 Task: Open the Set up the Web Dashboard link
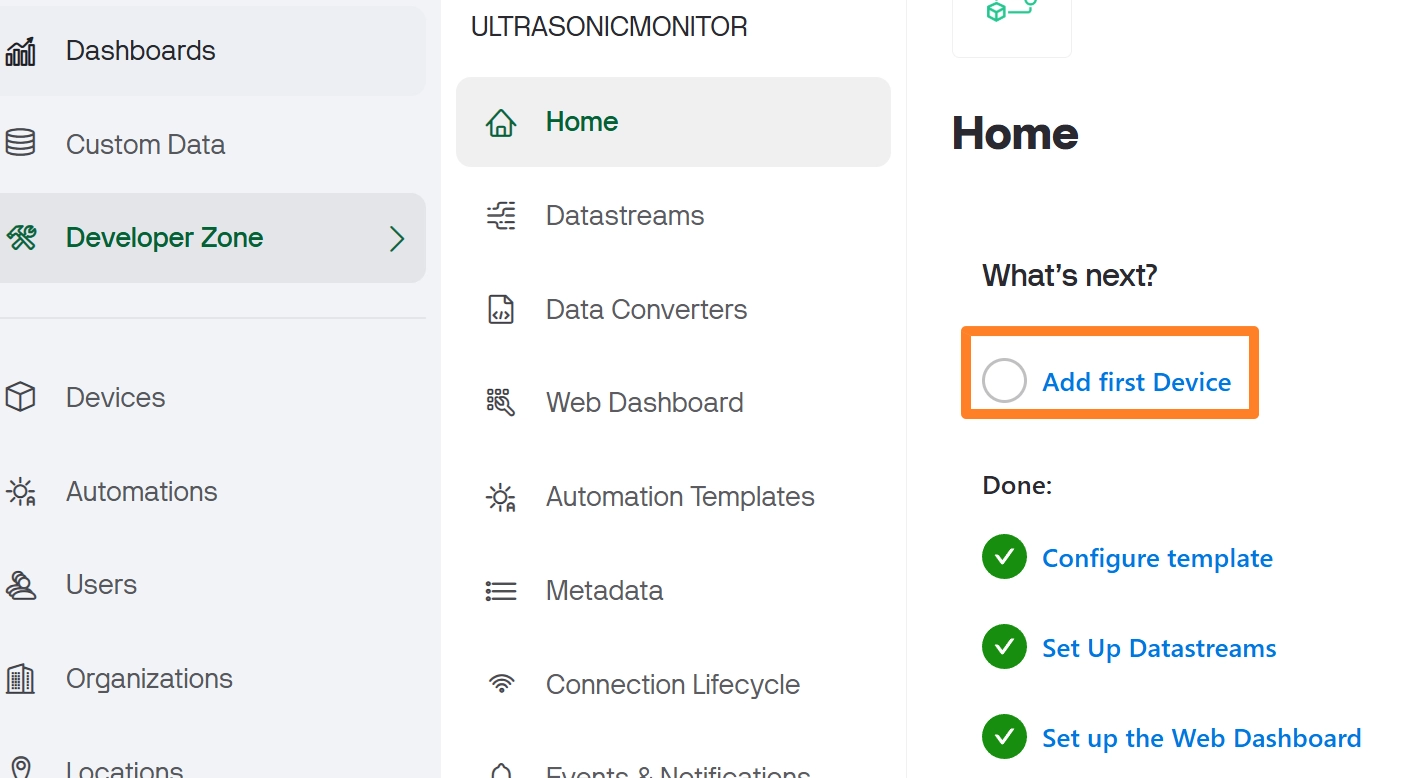coord(1201,738)
